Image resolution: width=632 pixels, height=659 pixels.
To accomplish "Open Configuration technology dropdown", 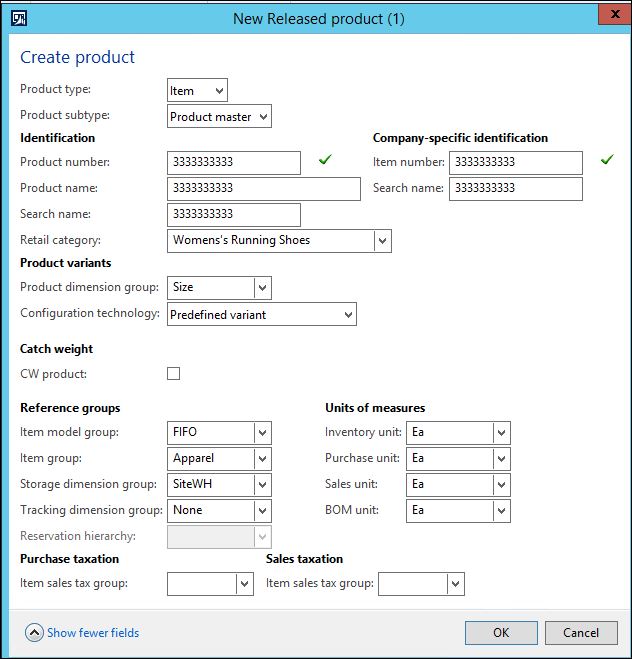I will coord(347,314).
